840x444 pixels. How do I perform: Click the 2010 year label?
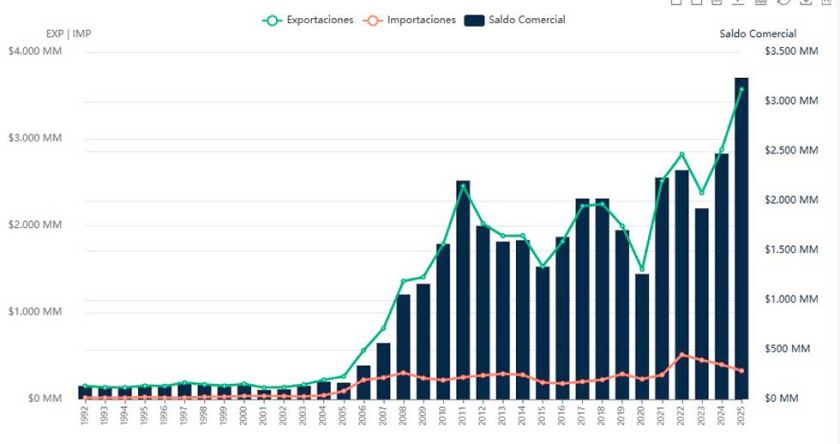tap(442, 415)
